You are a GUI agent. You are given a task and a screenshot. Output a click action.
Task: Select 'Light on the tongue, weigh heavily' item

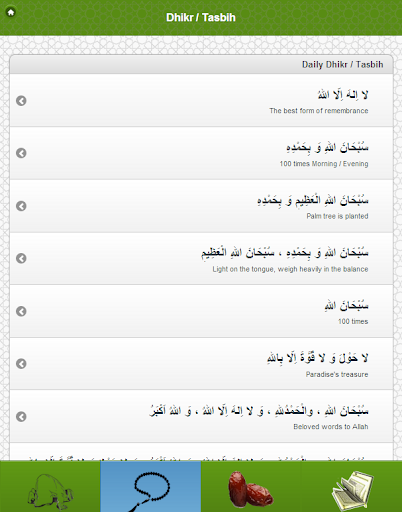coord(201,258)
